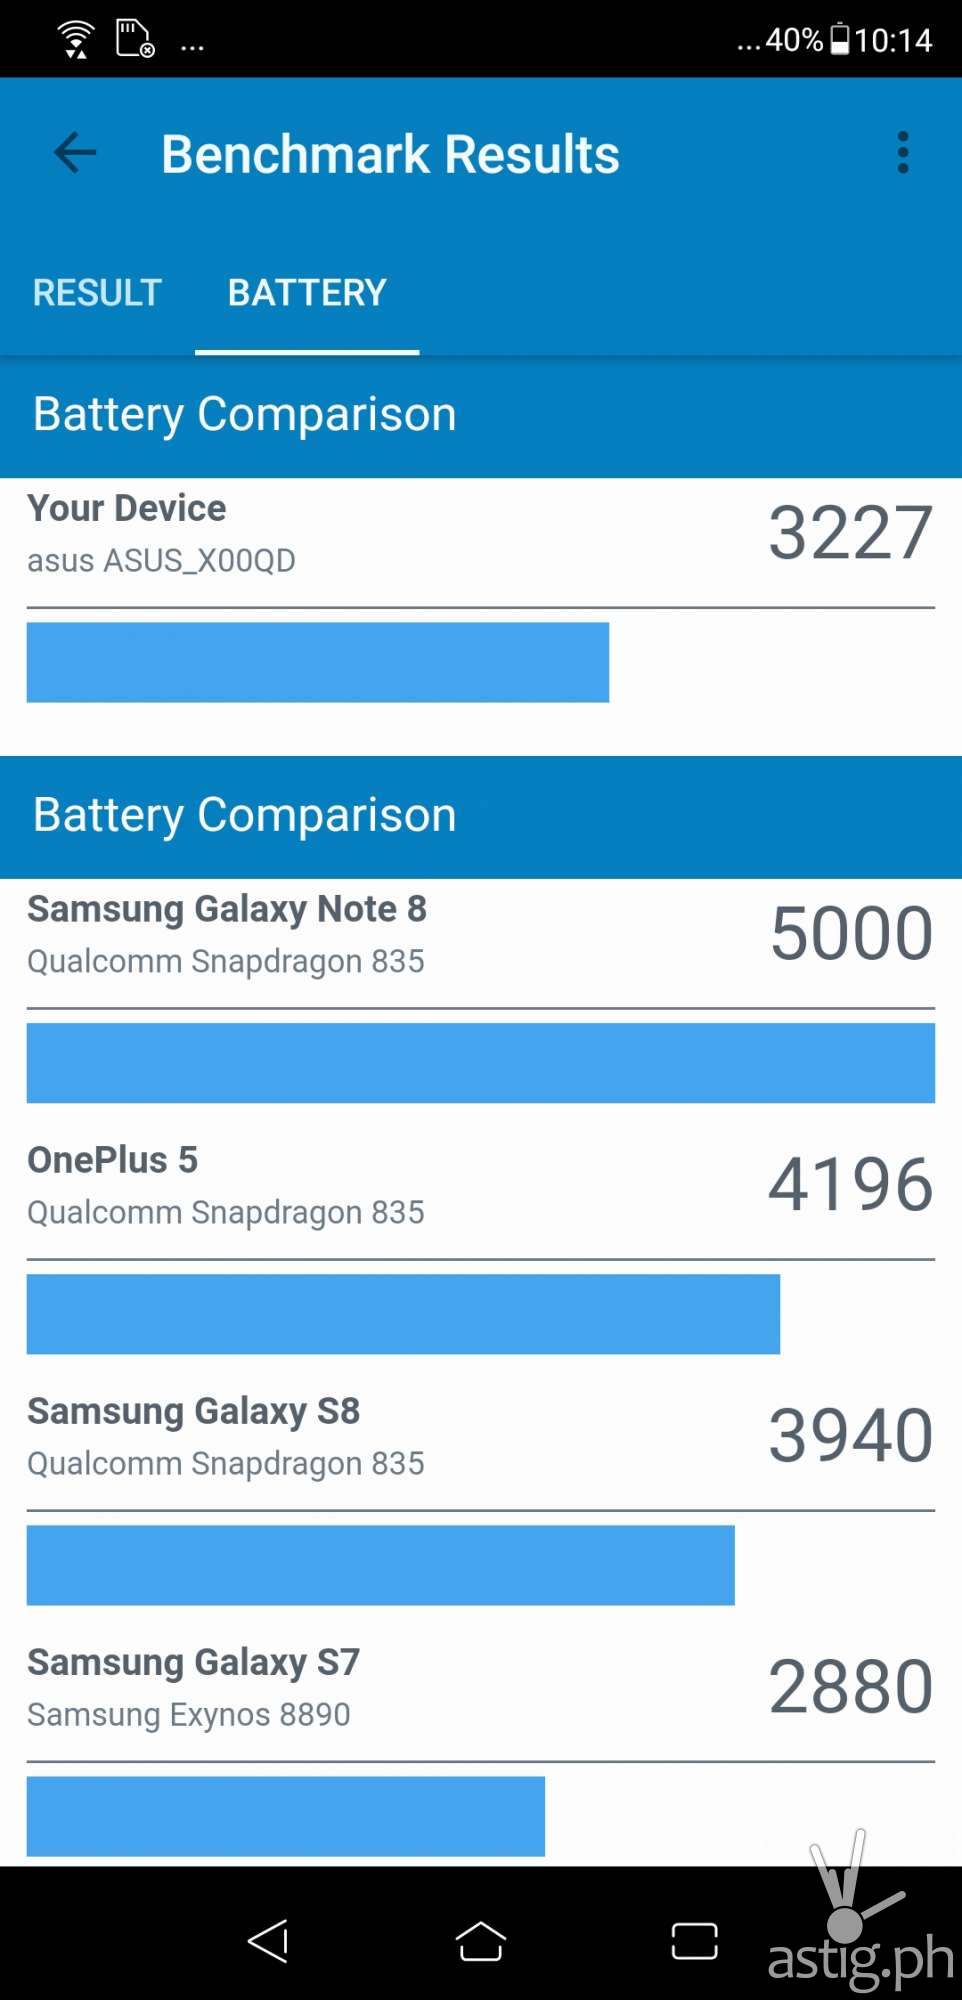Tap the asus ASUS_X00QD device name
962x2000 pixels.
(x=161, y=560)
